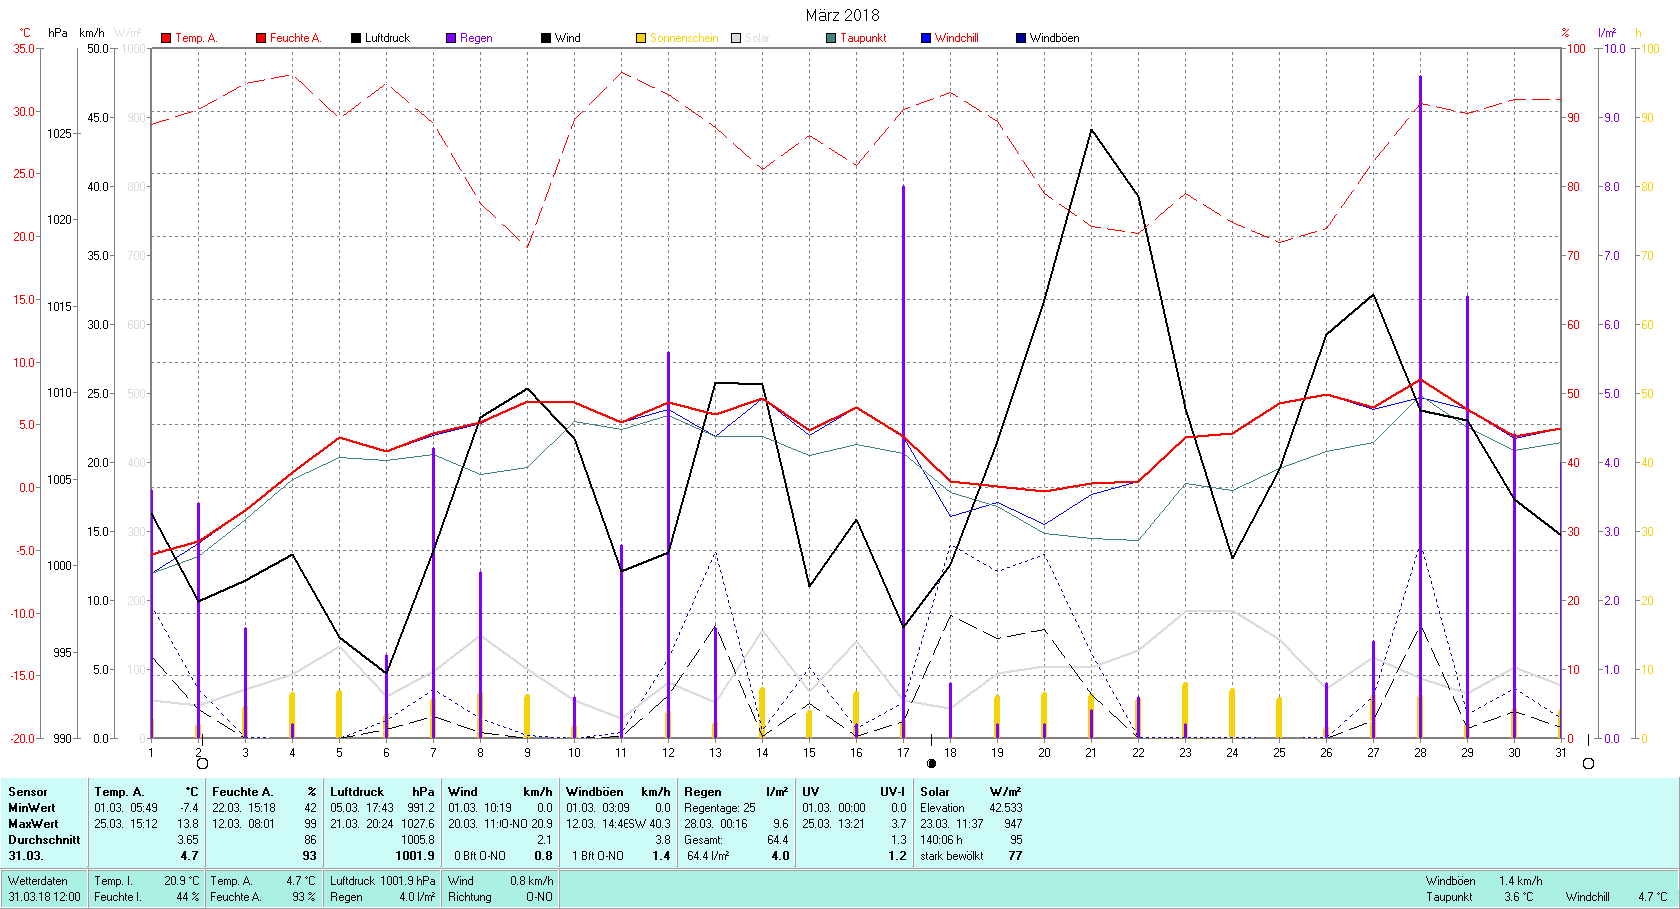Click the full moon symbol below day 31
Screen dimensions: 1680x909
(1588, 764)
